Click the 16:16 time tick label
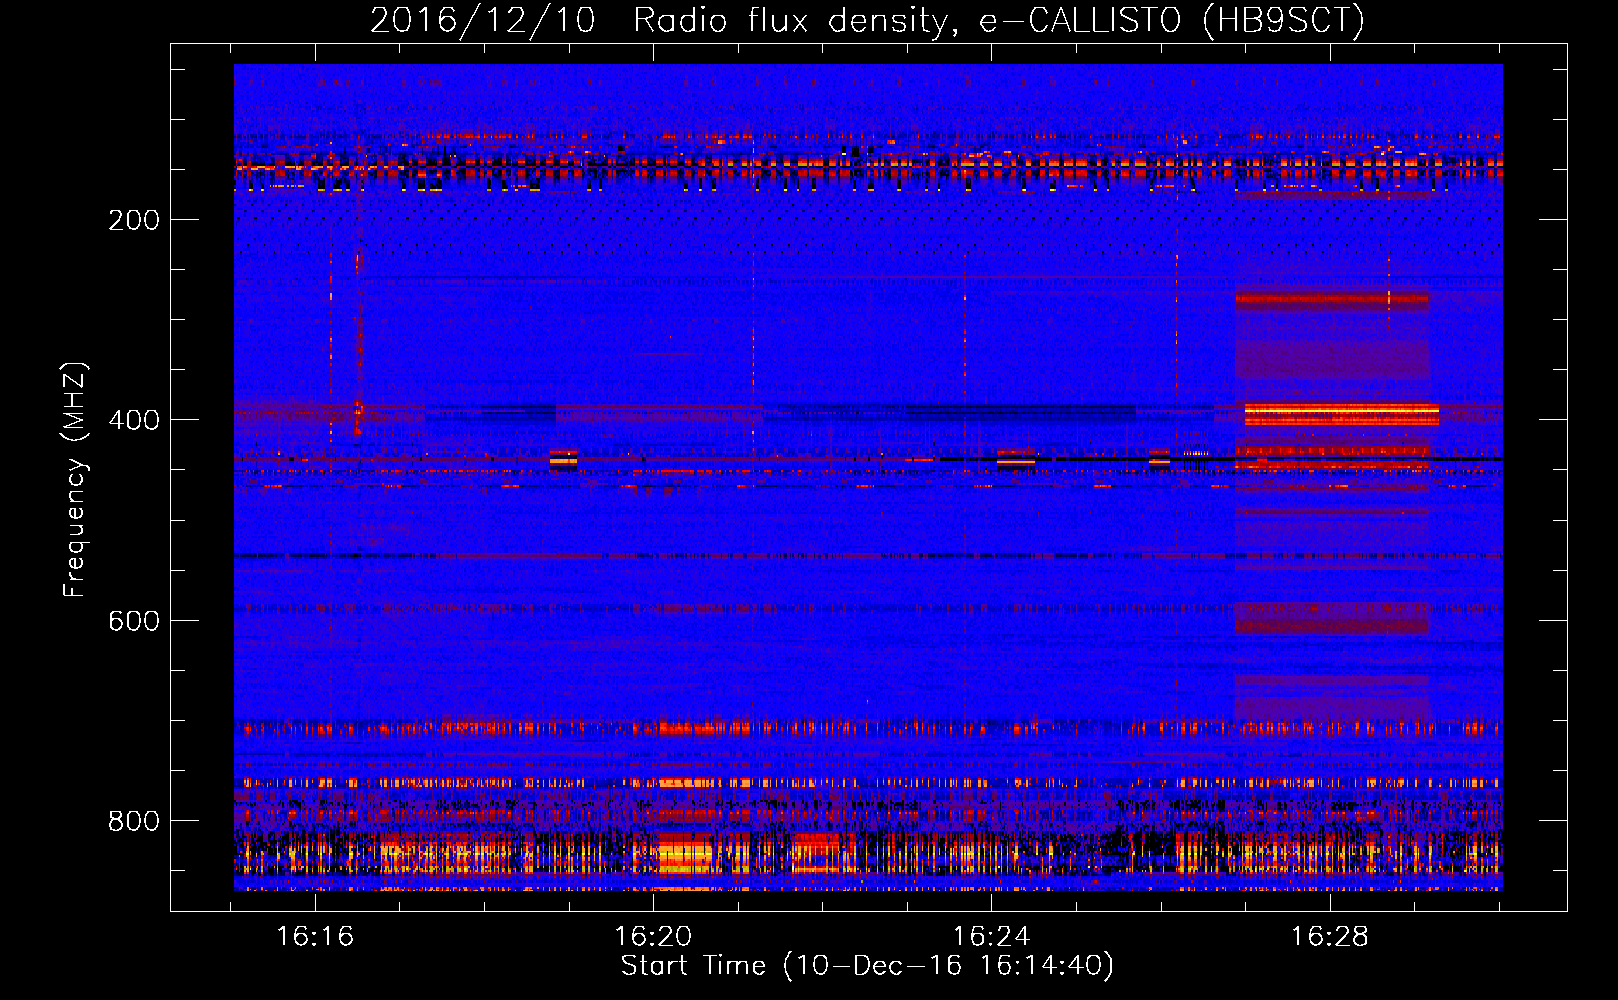This screenshot has width=1618, height=1000. pos(315,936)
